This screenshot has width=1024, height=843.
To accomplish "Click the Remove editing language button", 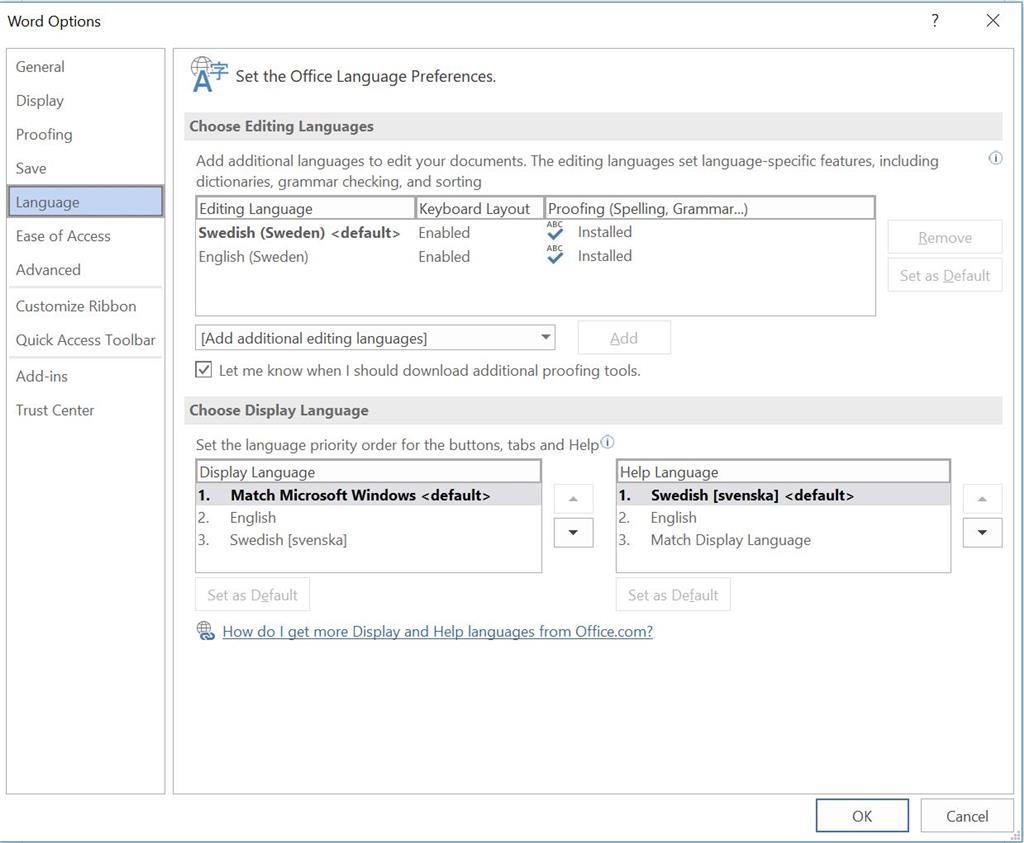I will (944, 237).
